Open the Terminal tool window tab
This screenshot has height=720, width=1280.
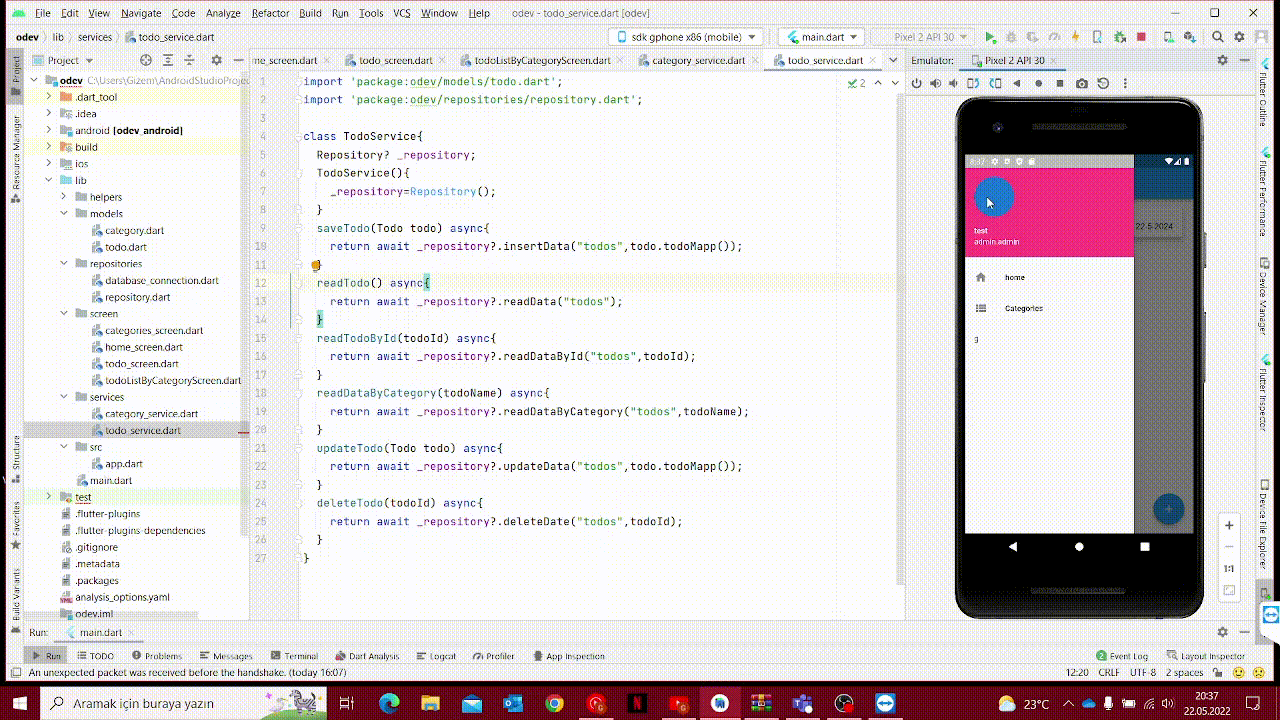click(293, 656)
